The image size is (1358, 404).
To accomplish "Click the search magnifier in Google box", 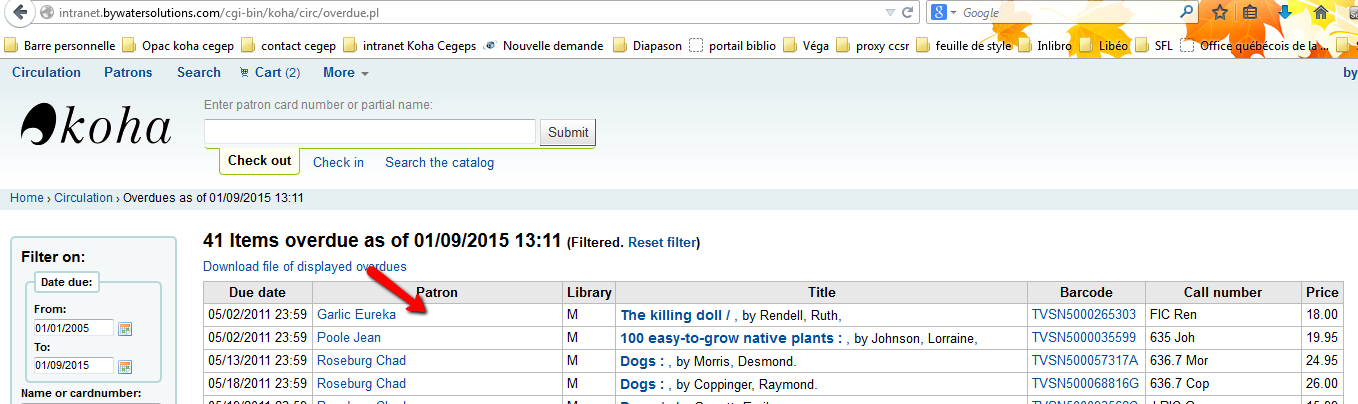I will coord(1187,13).
